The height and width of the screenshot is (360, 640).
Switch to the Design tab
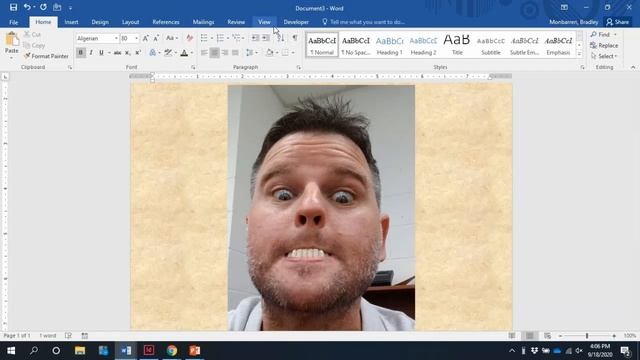[100, 22]
